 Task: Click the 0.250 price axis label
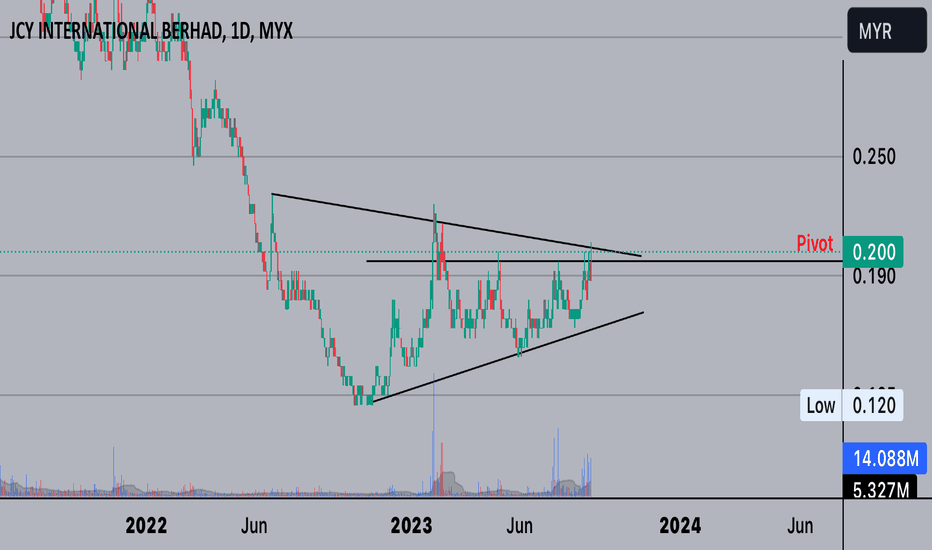point(874,157)
